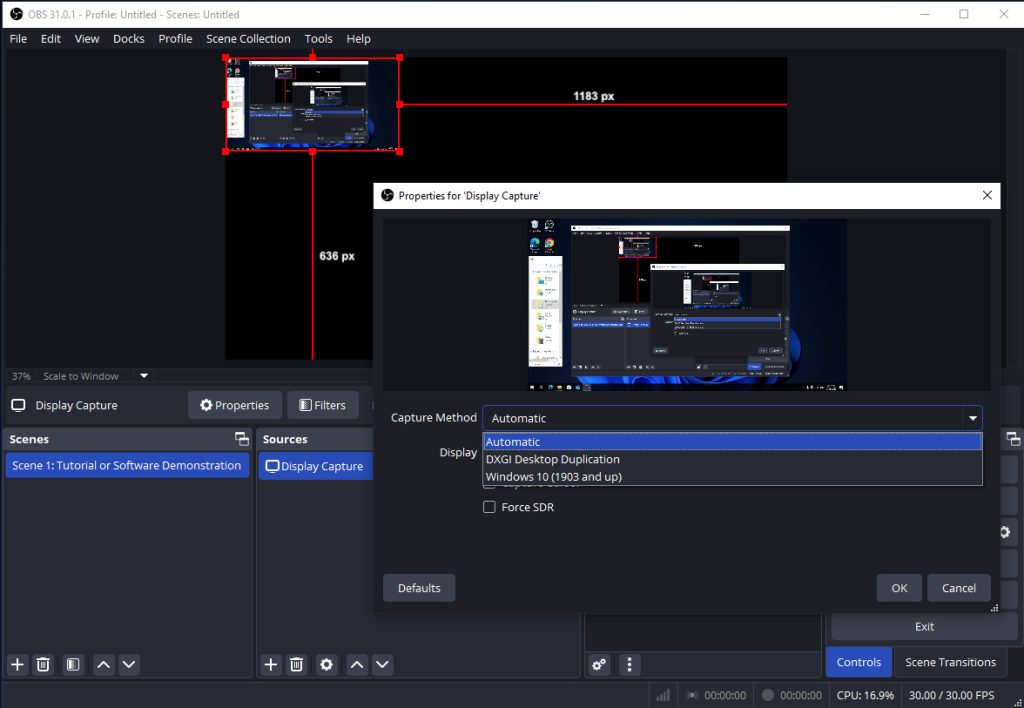Open the Capture Method combo box
Image resolution: width=1024 pixels, height=708 pixels.
click(732, 418)
